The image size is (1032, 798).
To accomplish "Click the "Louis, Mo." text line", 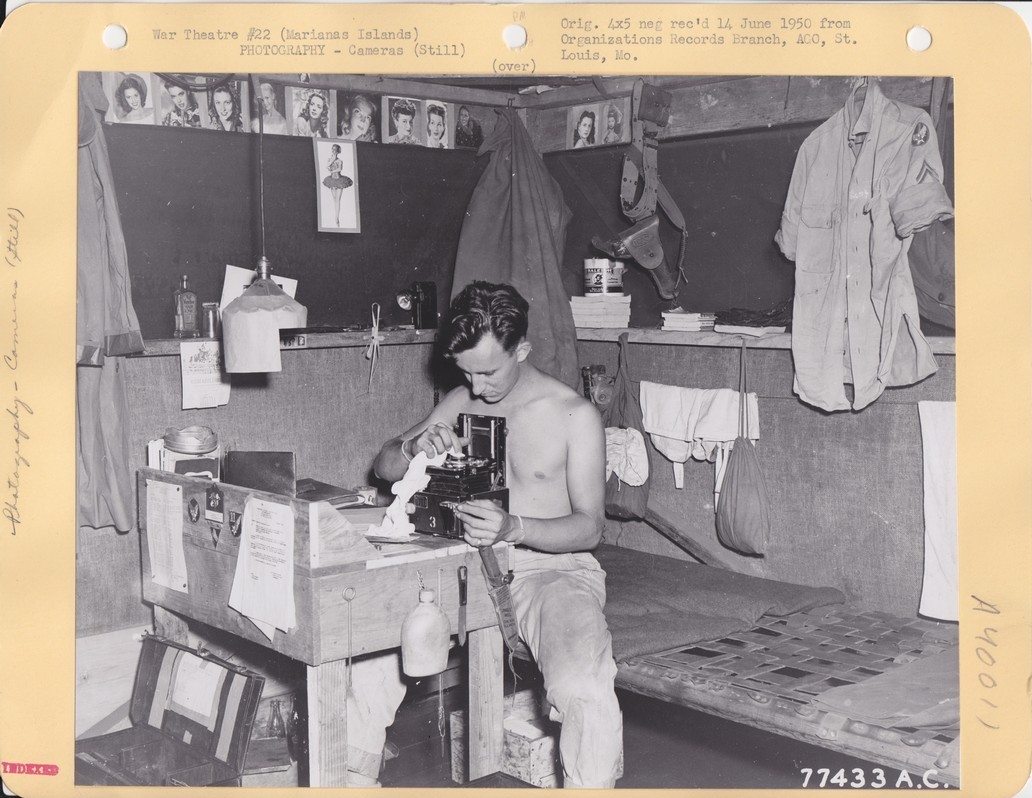I will [599, 55].
